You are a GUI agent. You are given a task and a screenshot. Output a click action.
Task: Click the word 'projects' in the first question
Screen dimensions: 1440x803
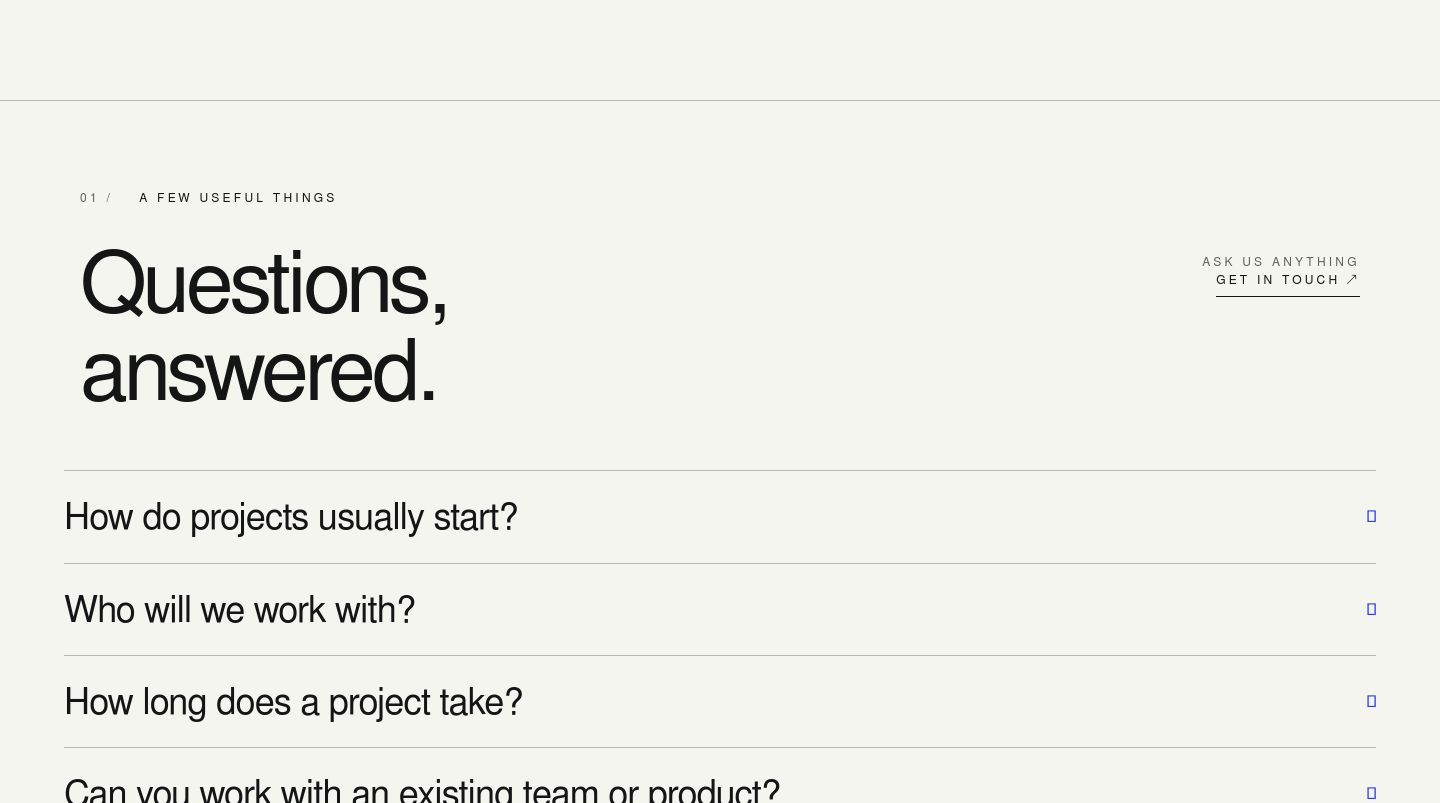(249, 518)
